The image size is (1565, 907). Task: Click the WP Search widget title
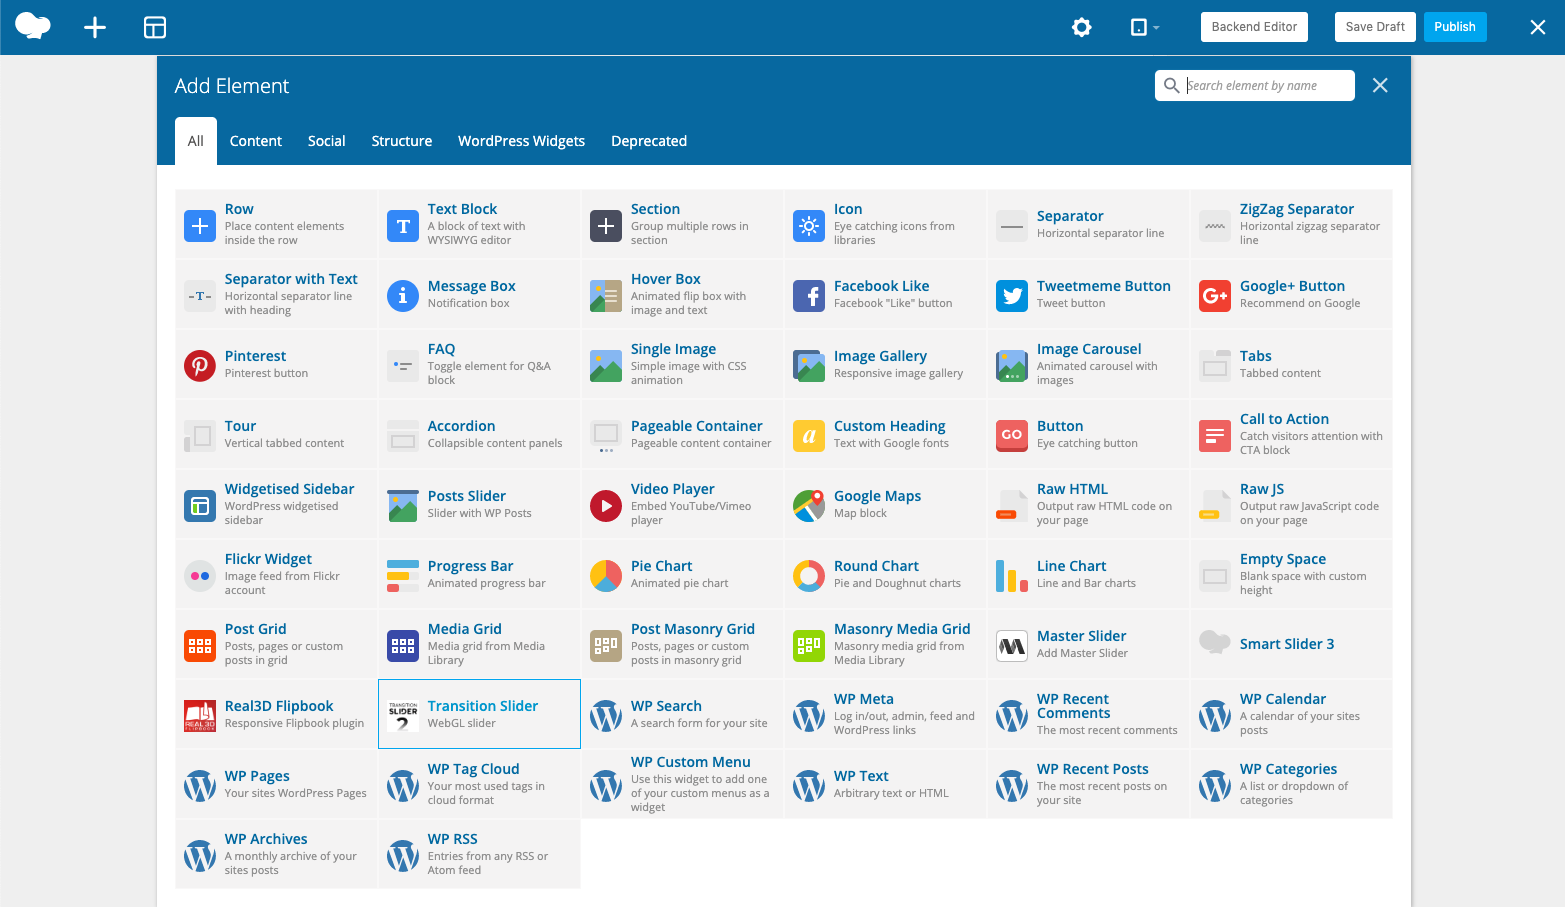pos(666,706)
